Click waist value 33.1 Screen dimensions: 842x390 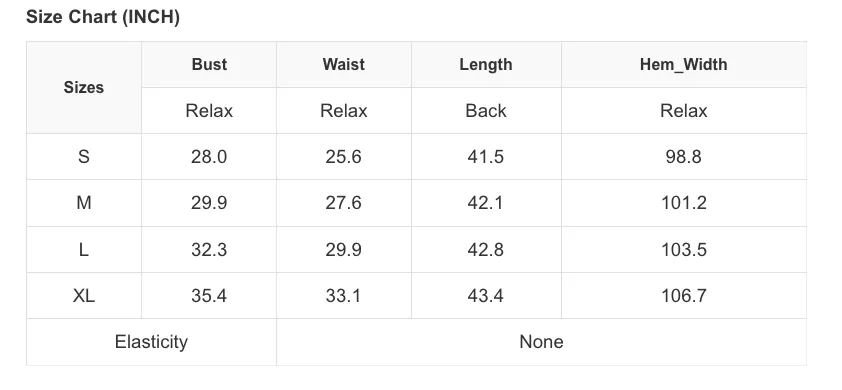point(344,296)
